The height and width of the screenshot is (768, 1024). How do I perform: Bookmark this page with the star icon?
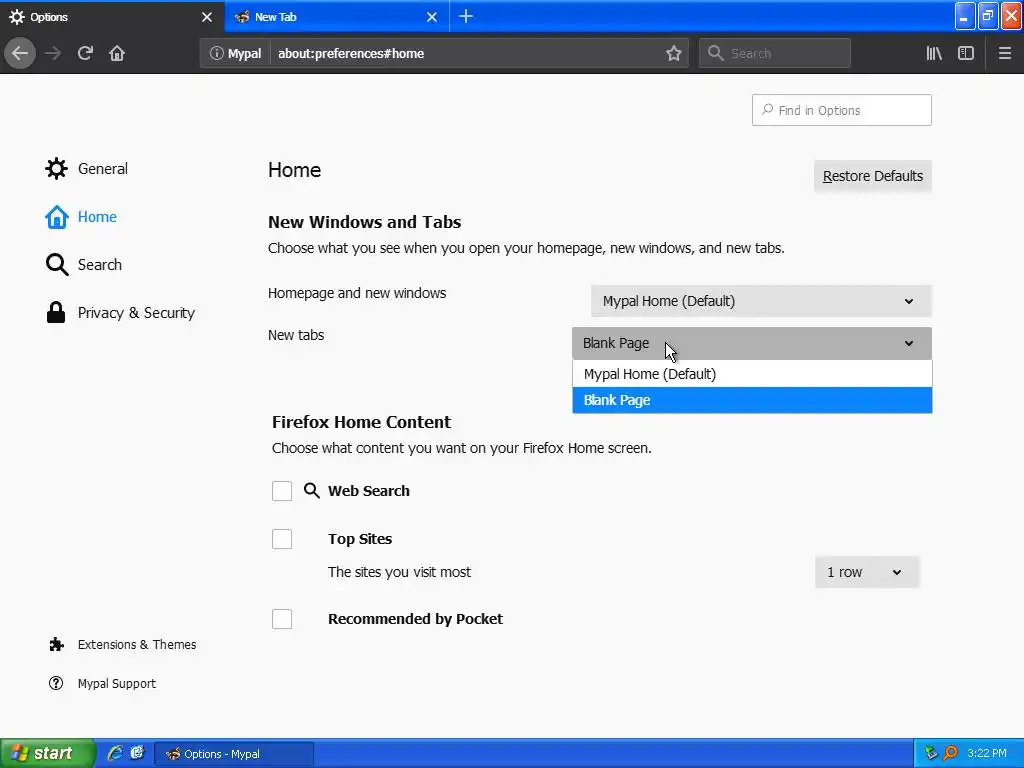[674, 53]
